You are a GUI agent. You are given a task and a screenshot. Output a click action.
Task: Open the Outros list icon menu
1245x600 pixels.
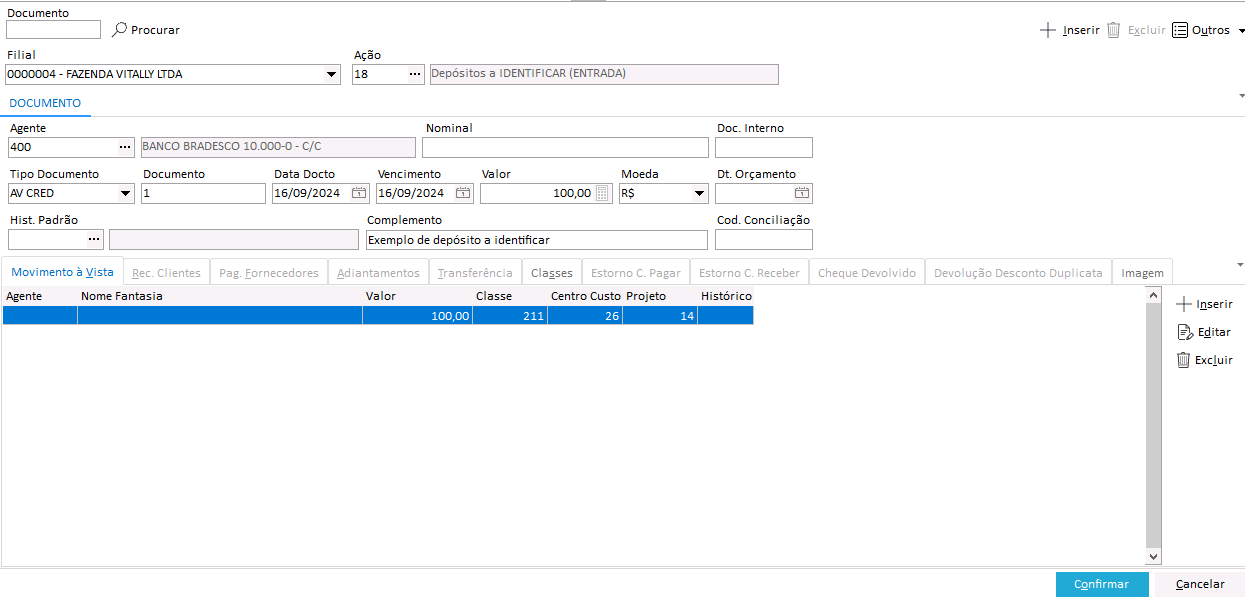click(1180, 30)
